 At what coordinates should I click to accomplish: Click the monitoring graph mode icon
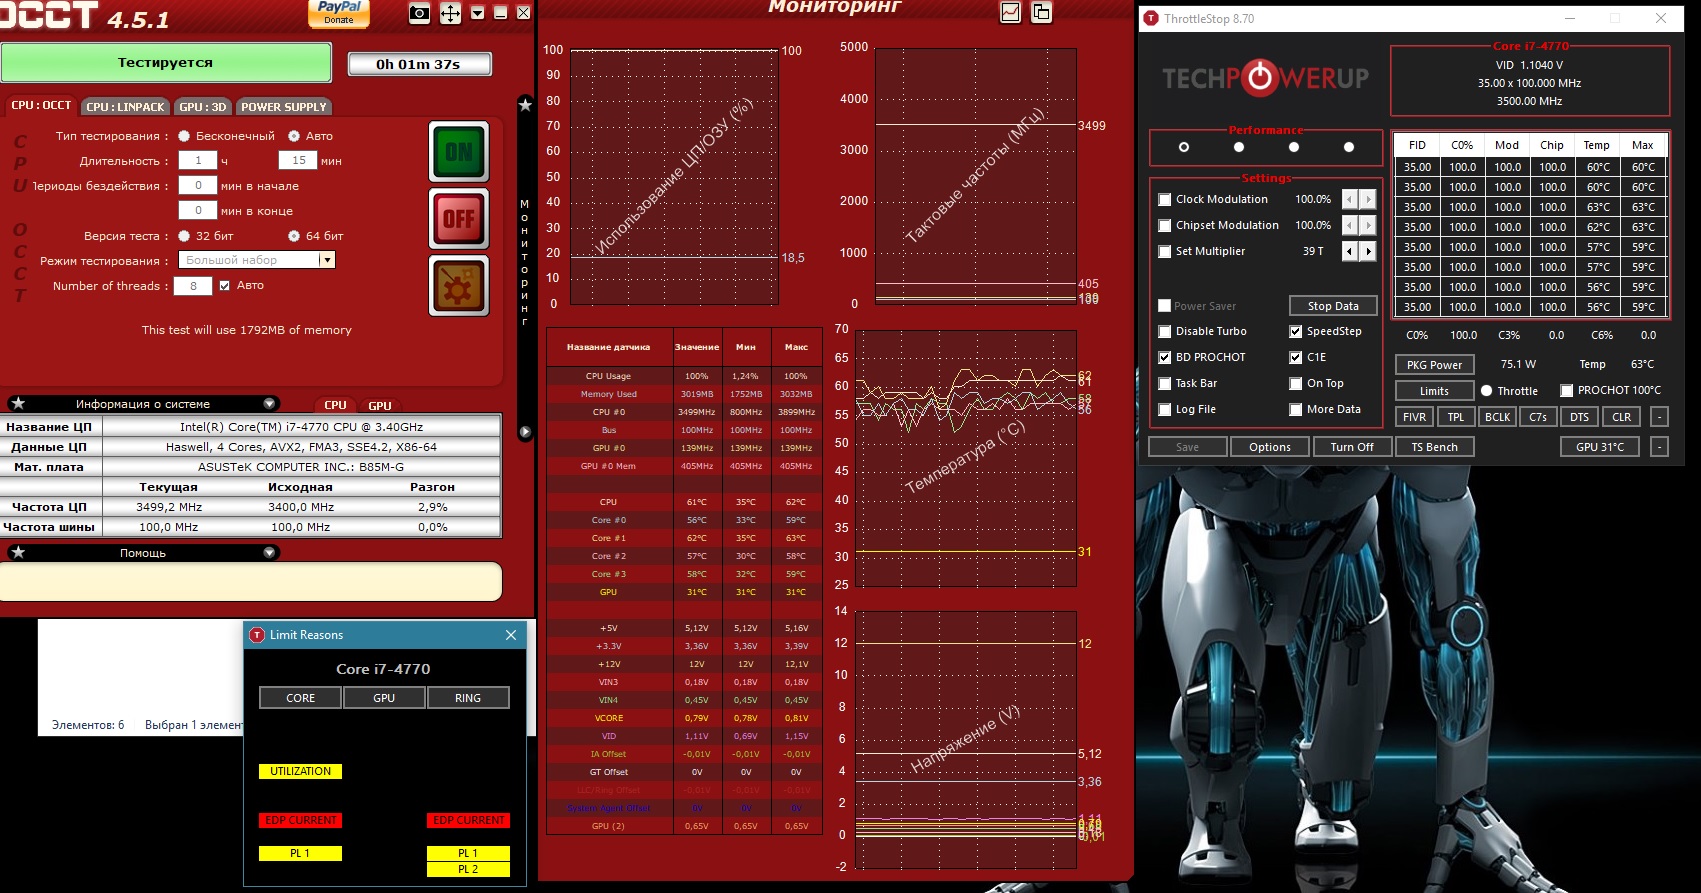1011,12
